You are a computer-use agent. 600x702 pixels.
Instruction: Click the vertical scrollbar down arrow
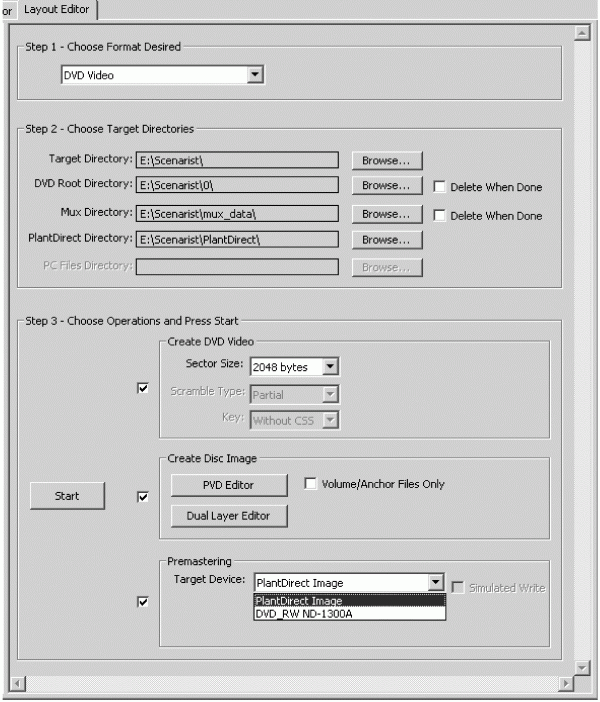[x=582, y=668]
